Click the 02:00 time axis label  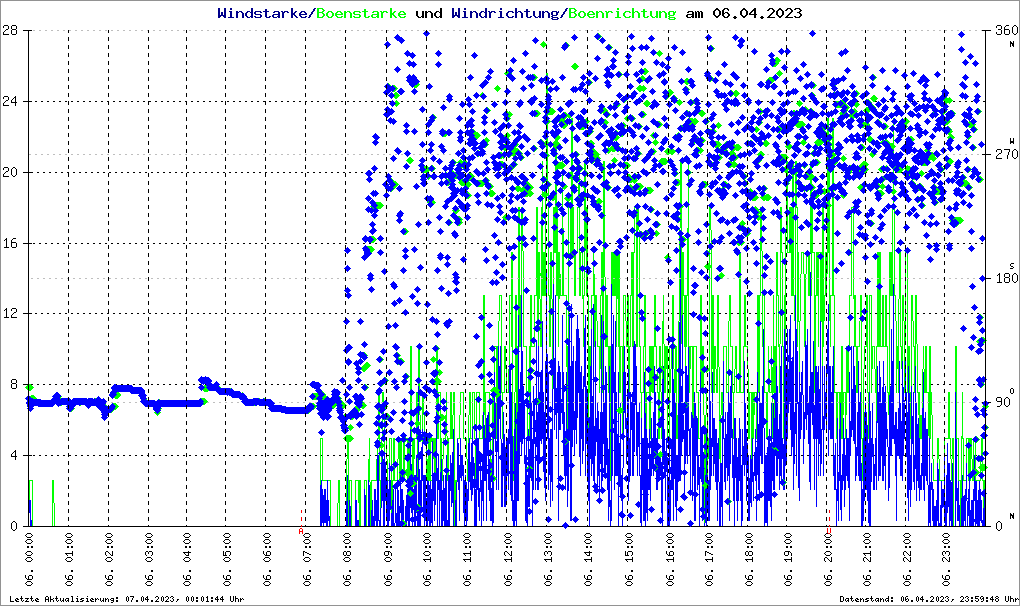[109, 558]
